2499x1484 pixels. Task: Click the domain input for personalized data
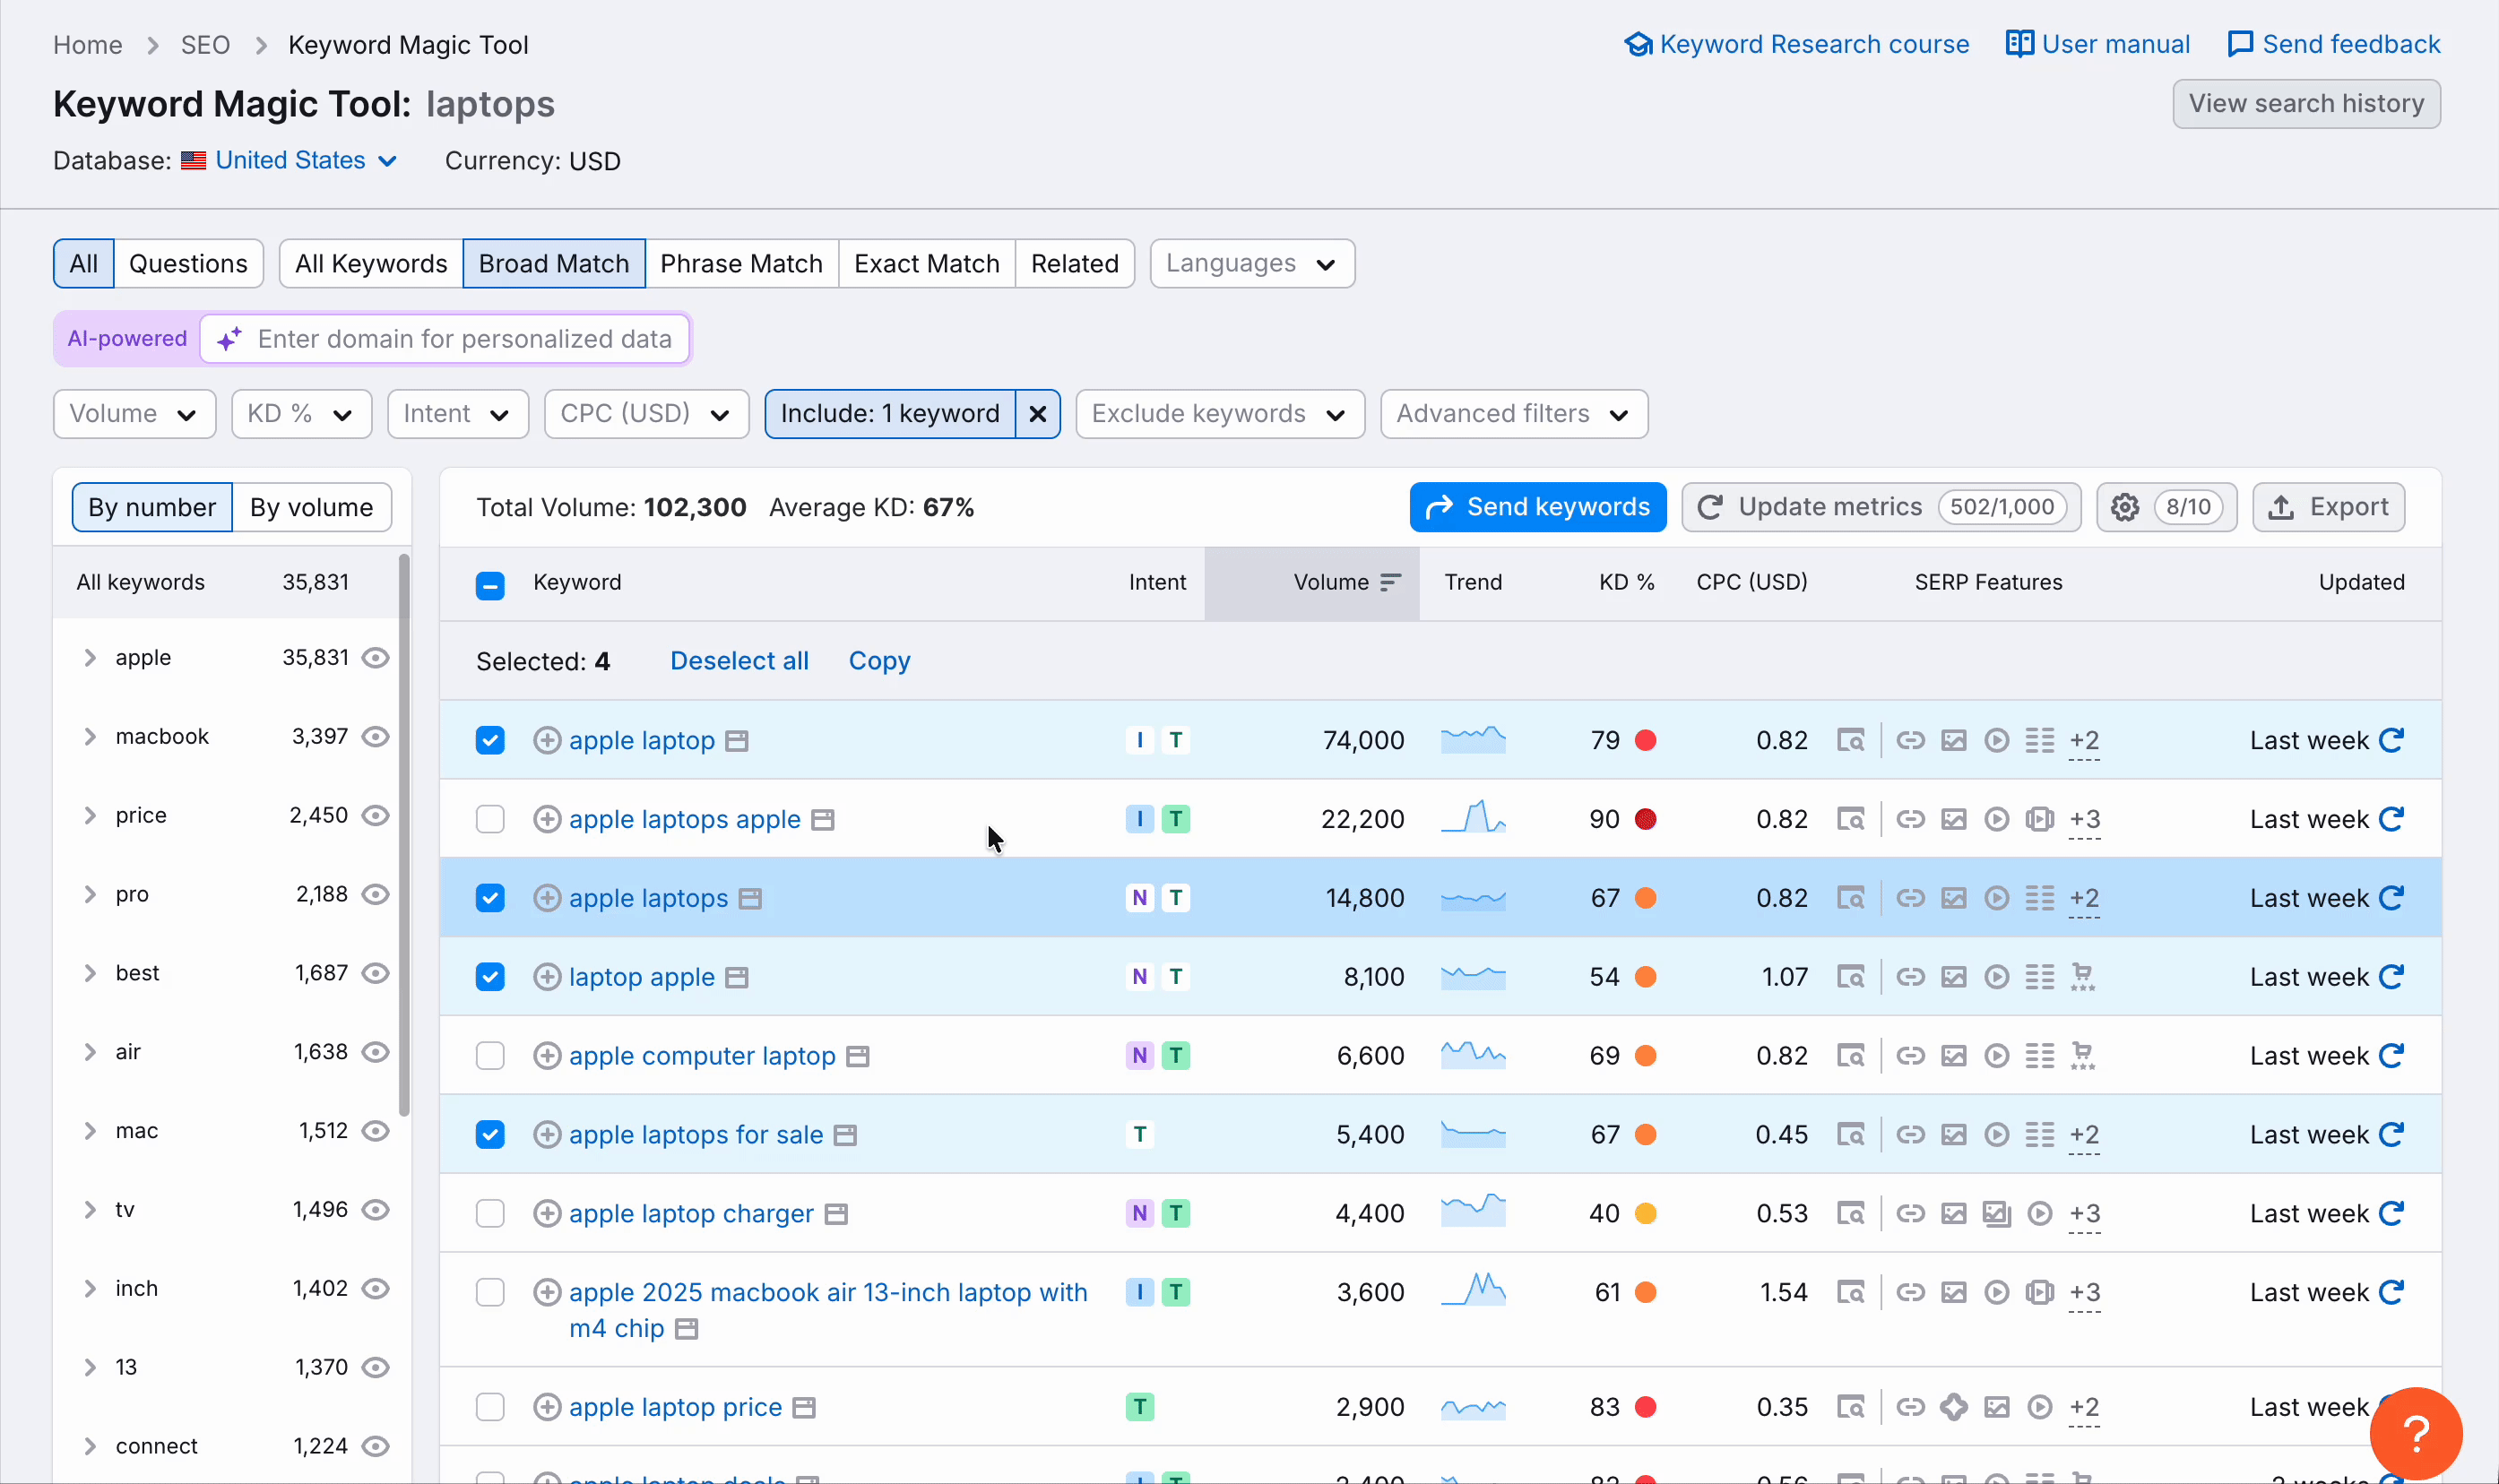pyautogui.click(x=465, y=338)
